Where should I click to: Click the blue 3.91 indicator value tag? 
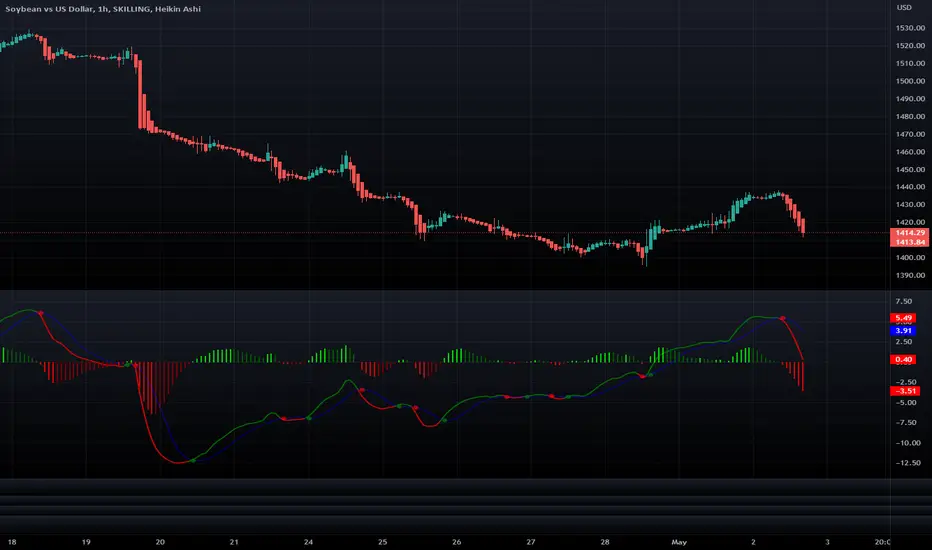tap(903, 331)
